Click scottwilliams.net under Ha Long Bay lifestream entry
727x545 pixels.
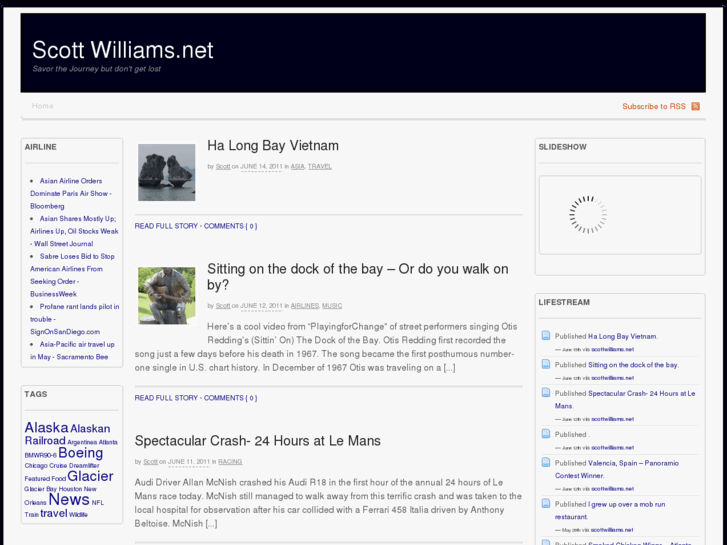pyautogui.click(x=612, y=349)
